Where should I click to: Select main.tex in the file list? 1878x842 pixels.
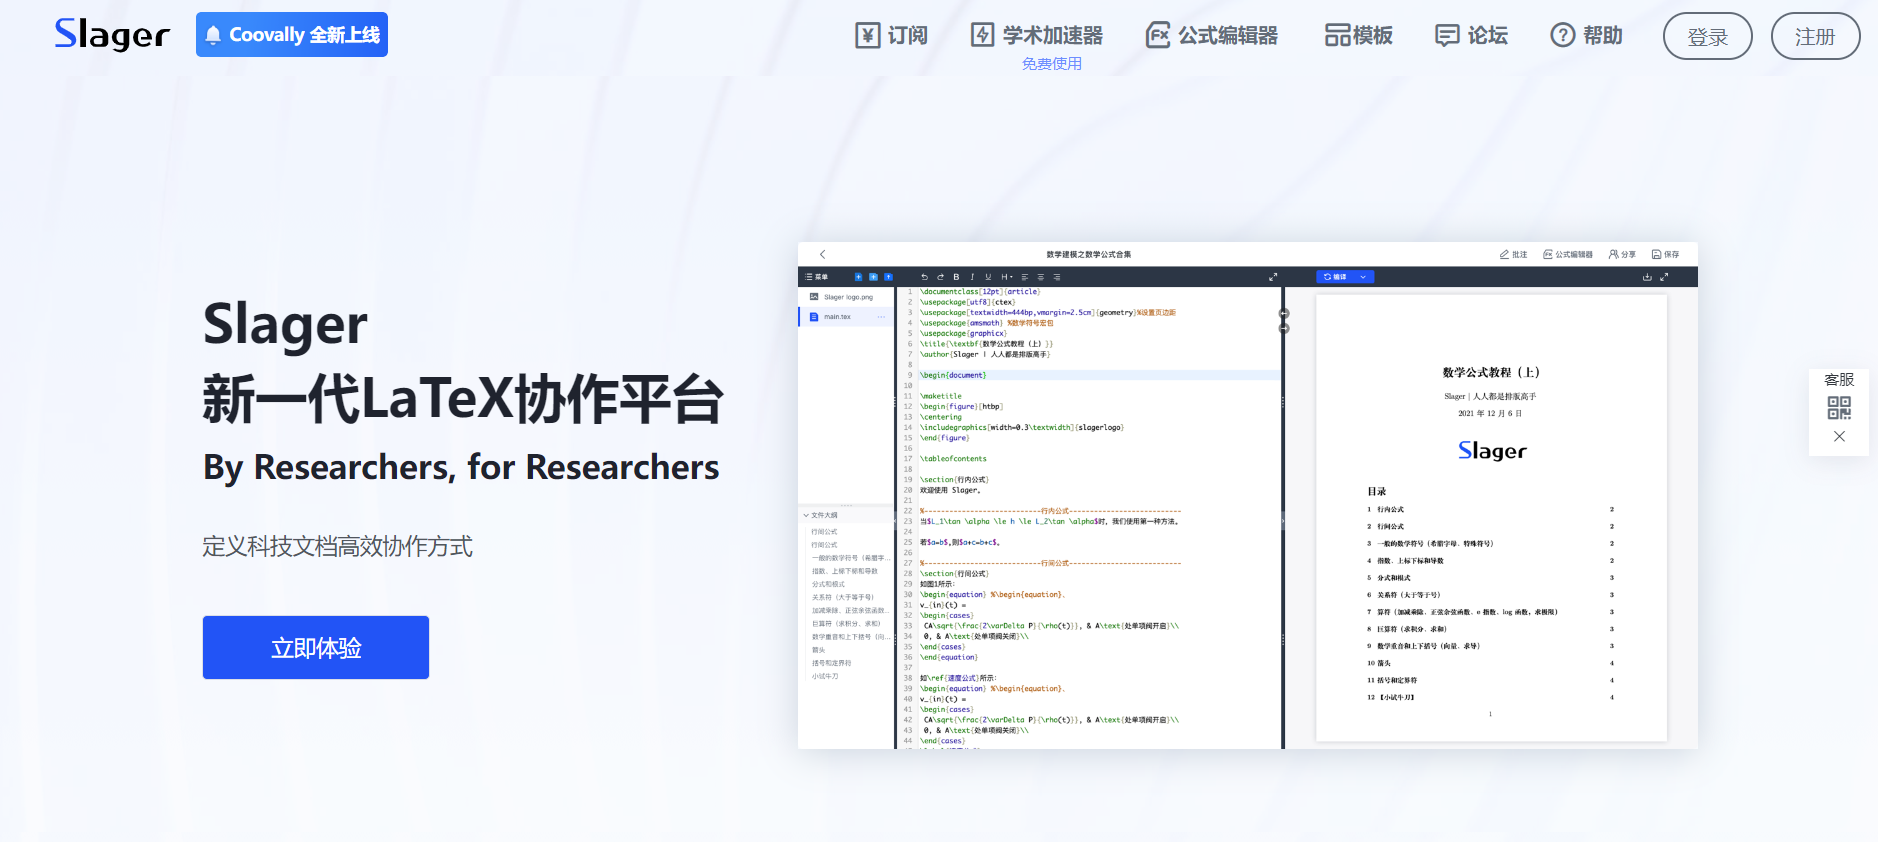pos(837,317)
